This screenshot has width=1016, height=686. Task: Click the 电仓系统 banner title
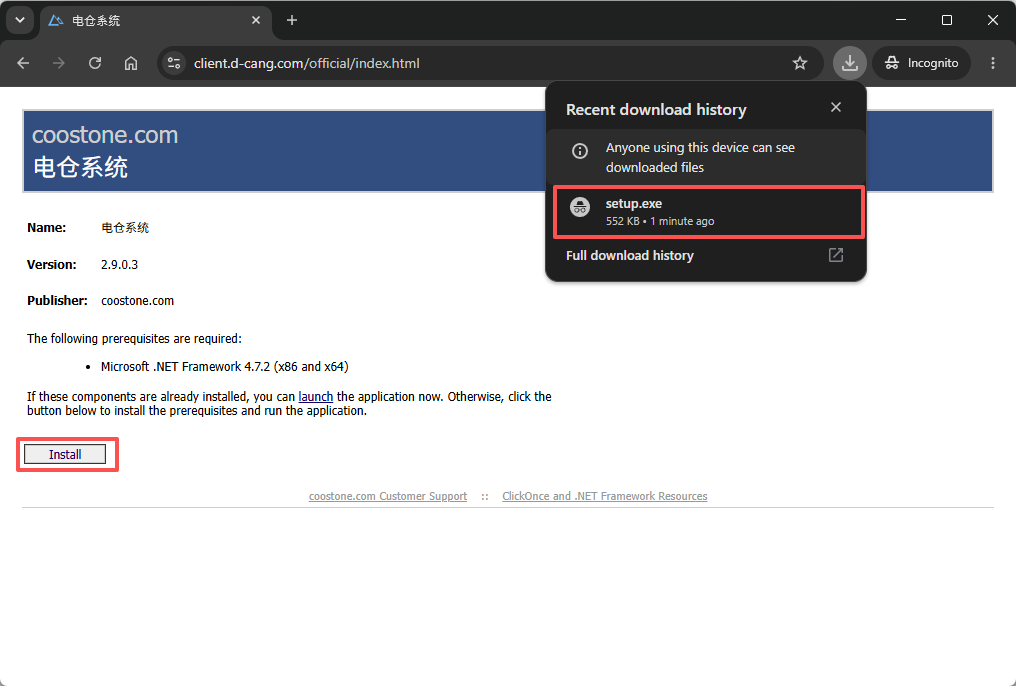80,167
